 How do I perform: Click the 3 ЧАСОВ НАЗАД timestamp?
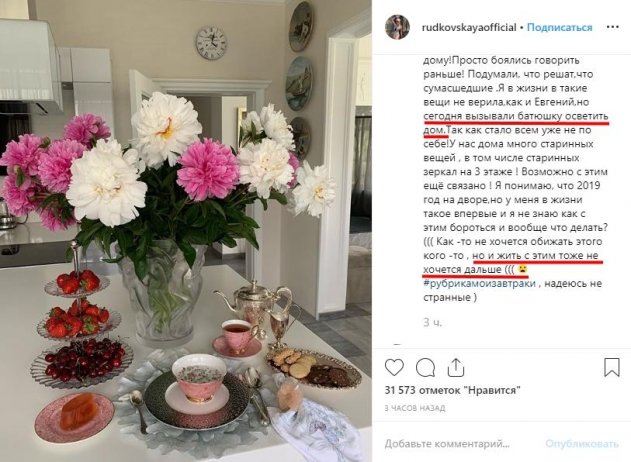(415, 408)
